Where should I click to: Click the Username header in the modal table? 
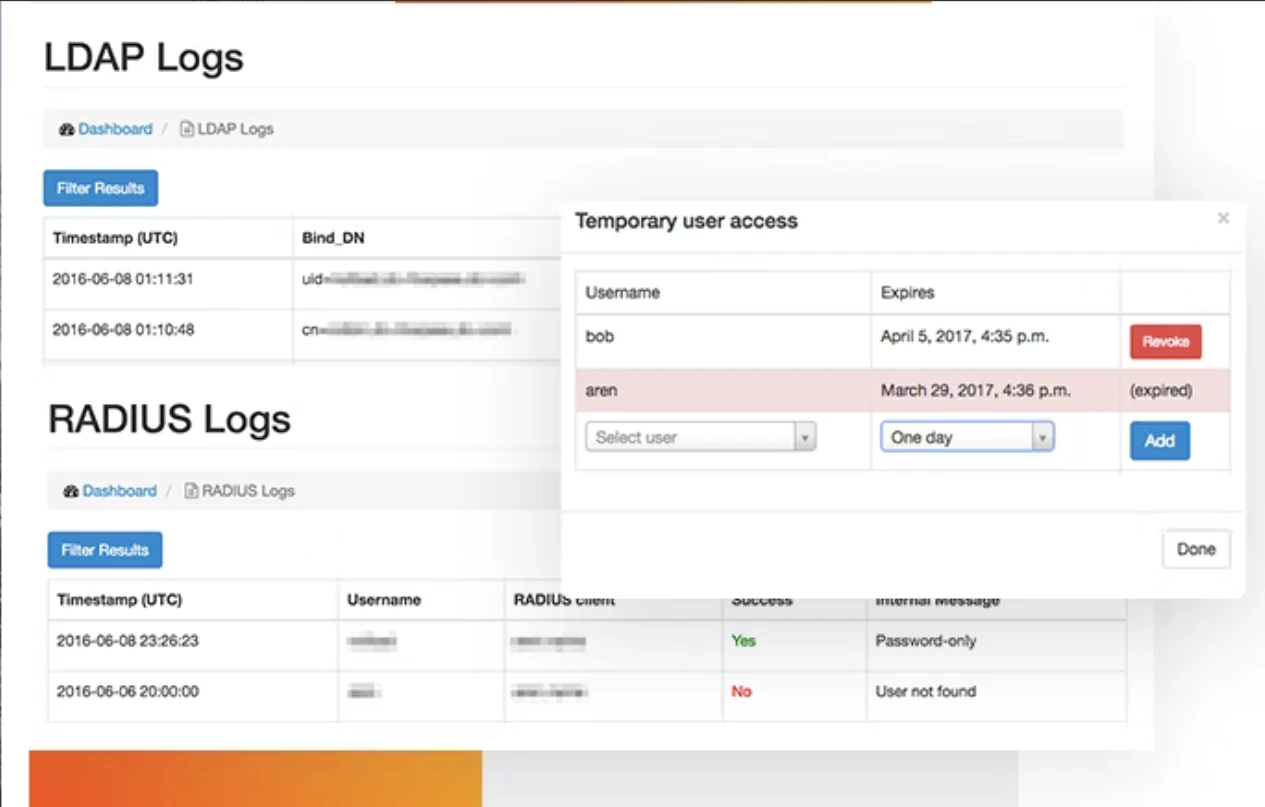click(x=621, y=292)
